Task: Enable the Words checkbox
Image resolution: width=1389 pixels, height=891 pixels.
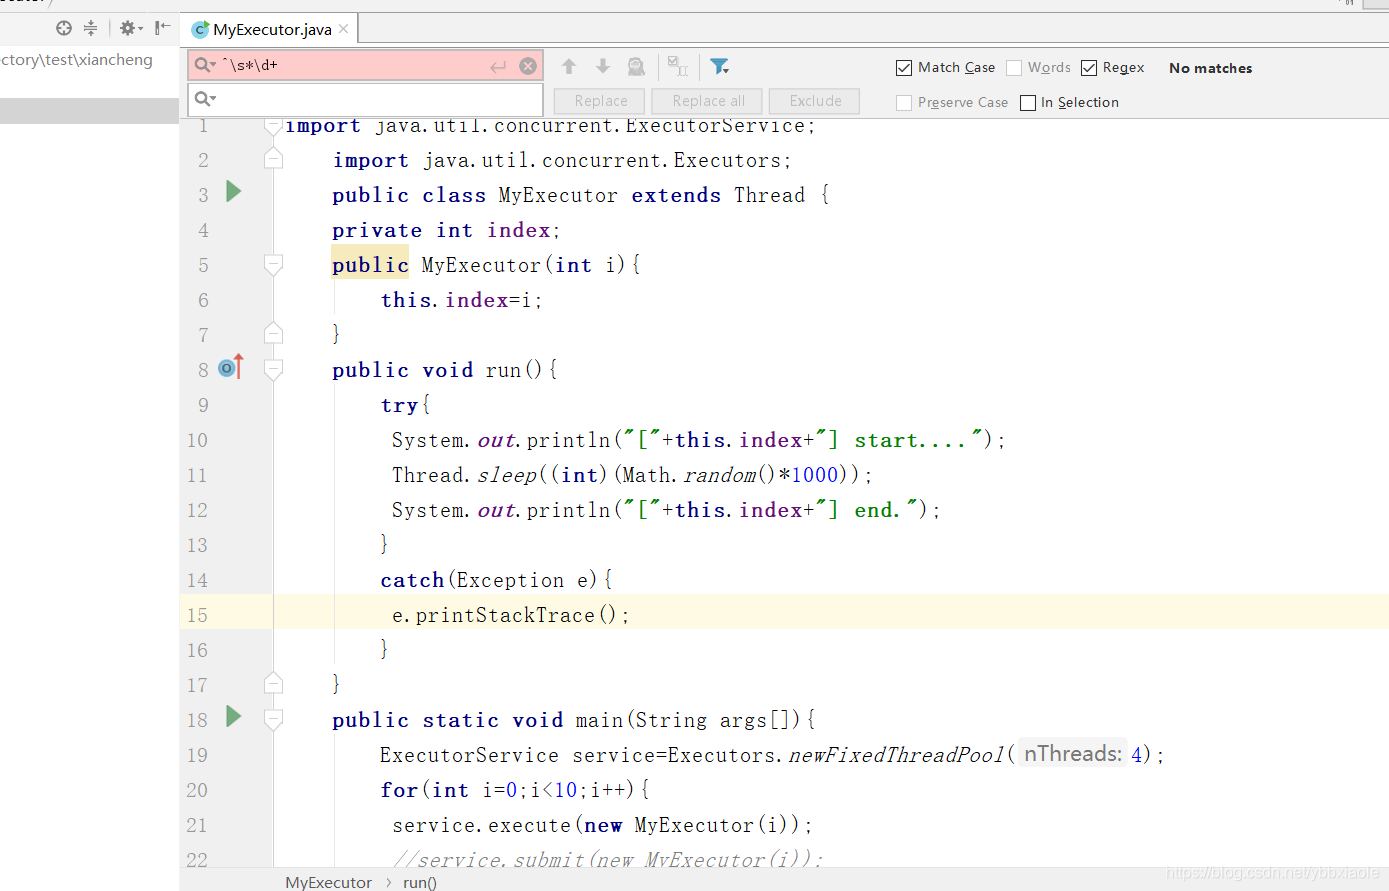Action: 1014,68
